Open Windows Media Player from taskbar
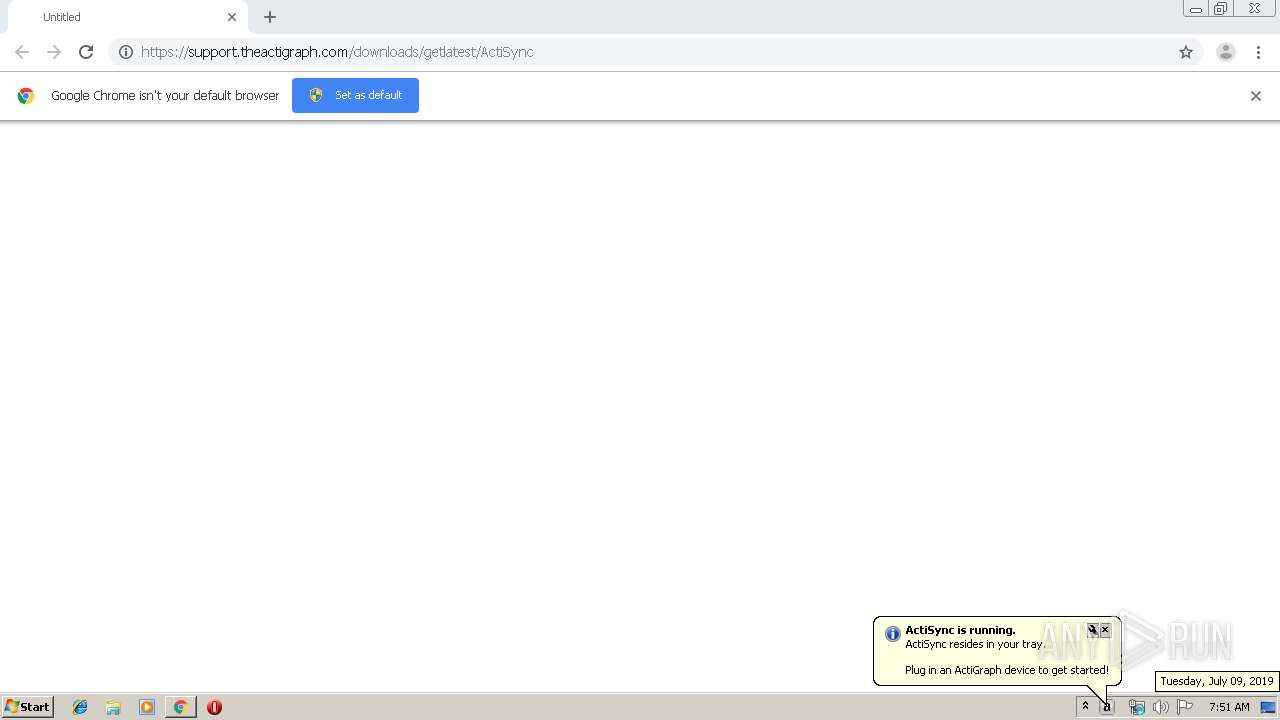The width and height of the screenshot is (1280, 720). 147,707
